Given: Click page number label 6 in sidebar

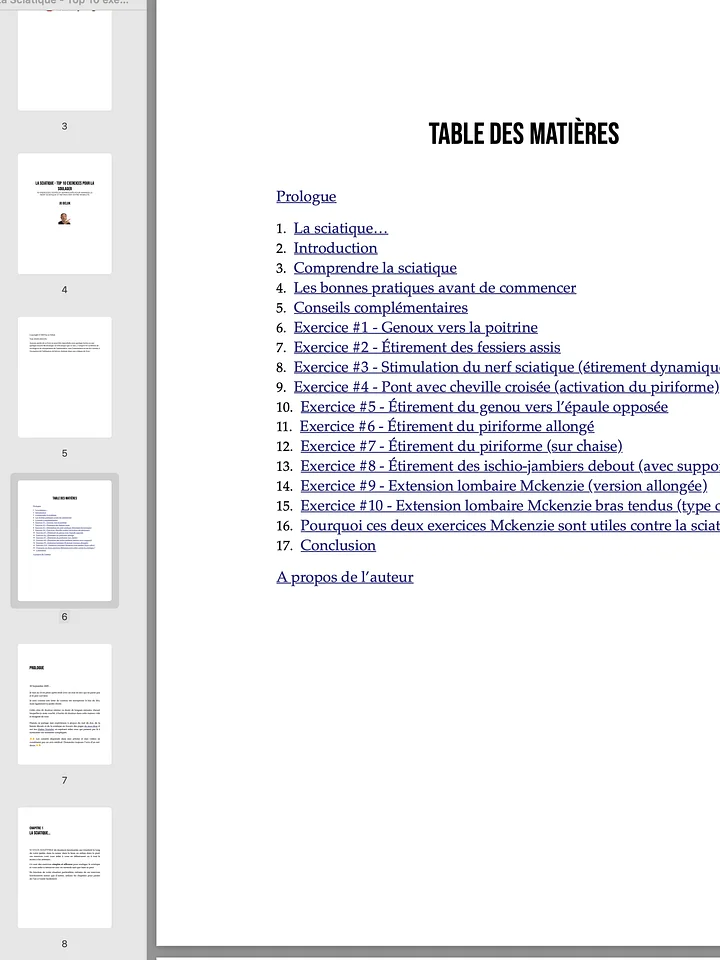Looking at the screenshot, I should pyautogui.click(x=64, y=617).
